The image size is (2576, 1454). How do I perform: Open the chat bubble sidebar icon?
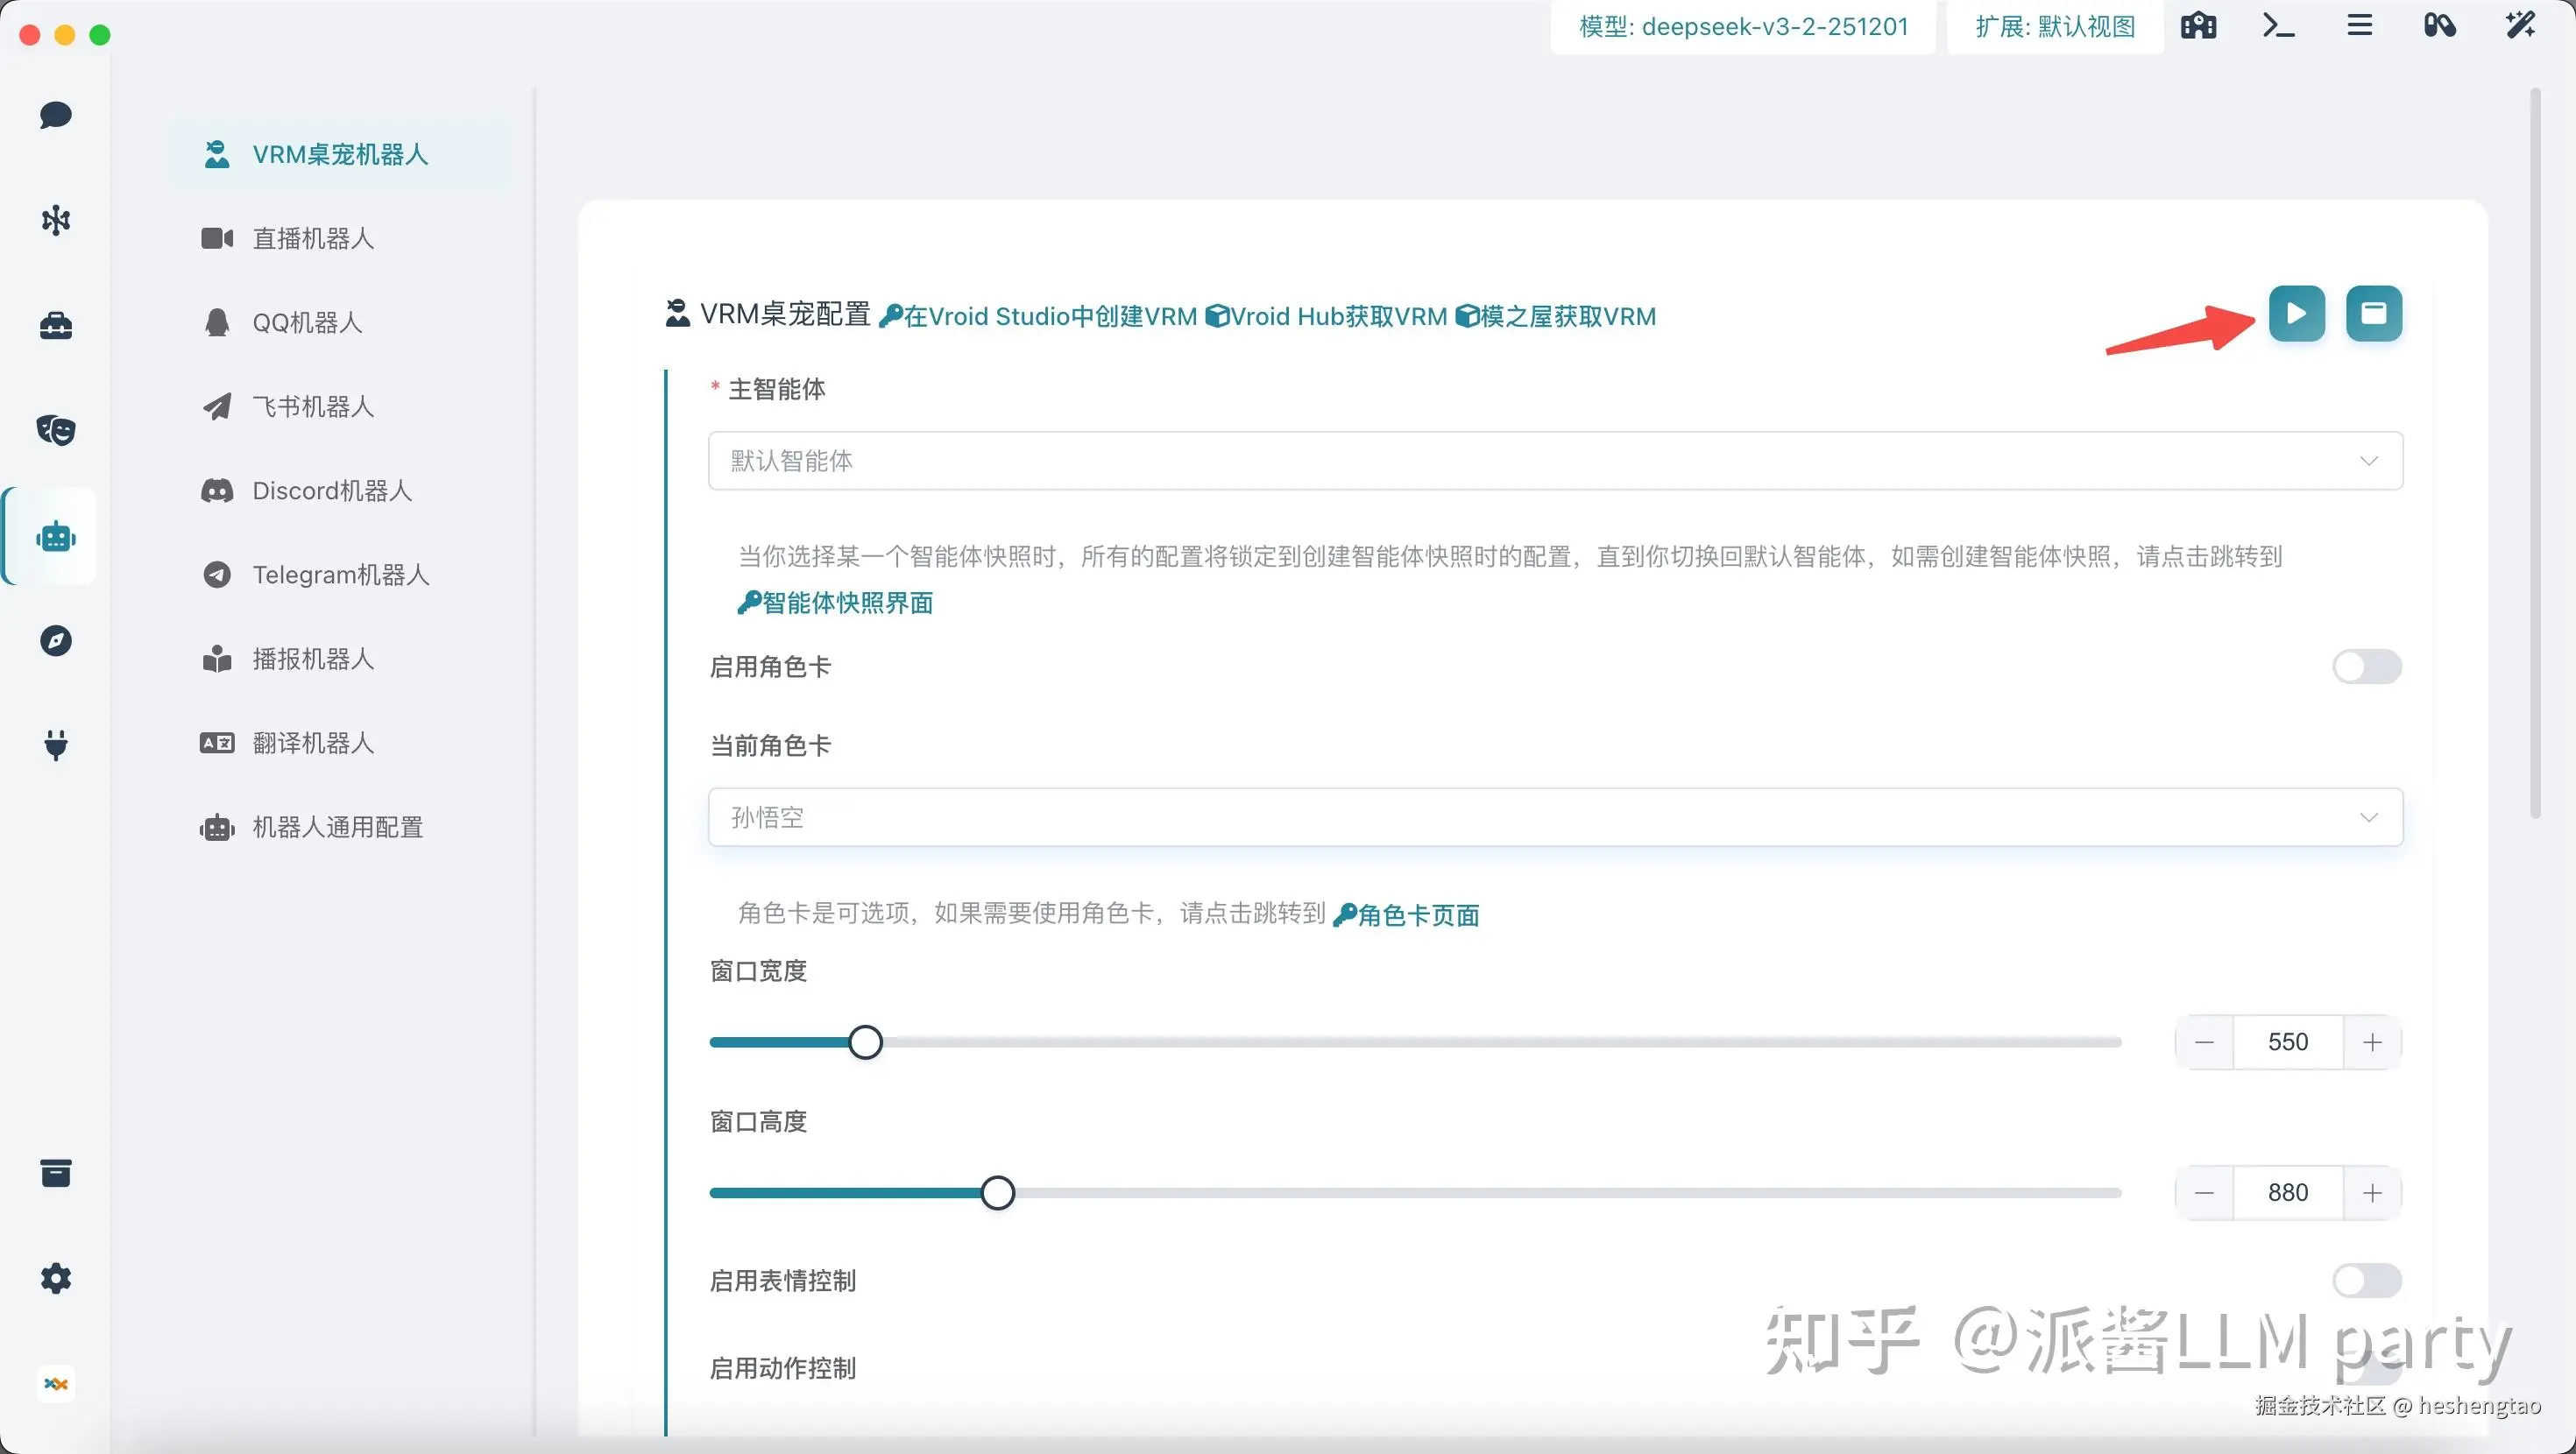click(56, 115)
